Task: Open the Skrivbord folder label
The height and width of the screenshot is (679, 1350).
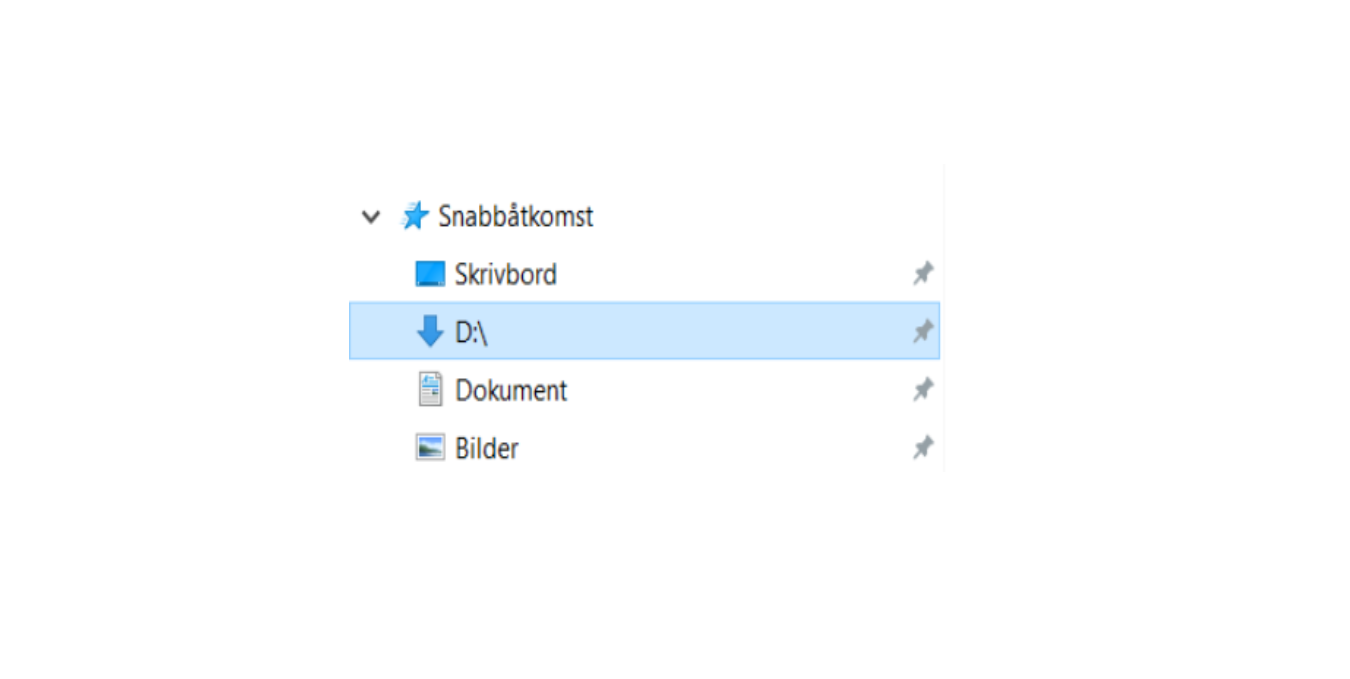Action: 506,274
